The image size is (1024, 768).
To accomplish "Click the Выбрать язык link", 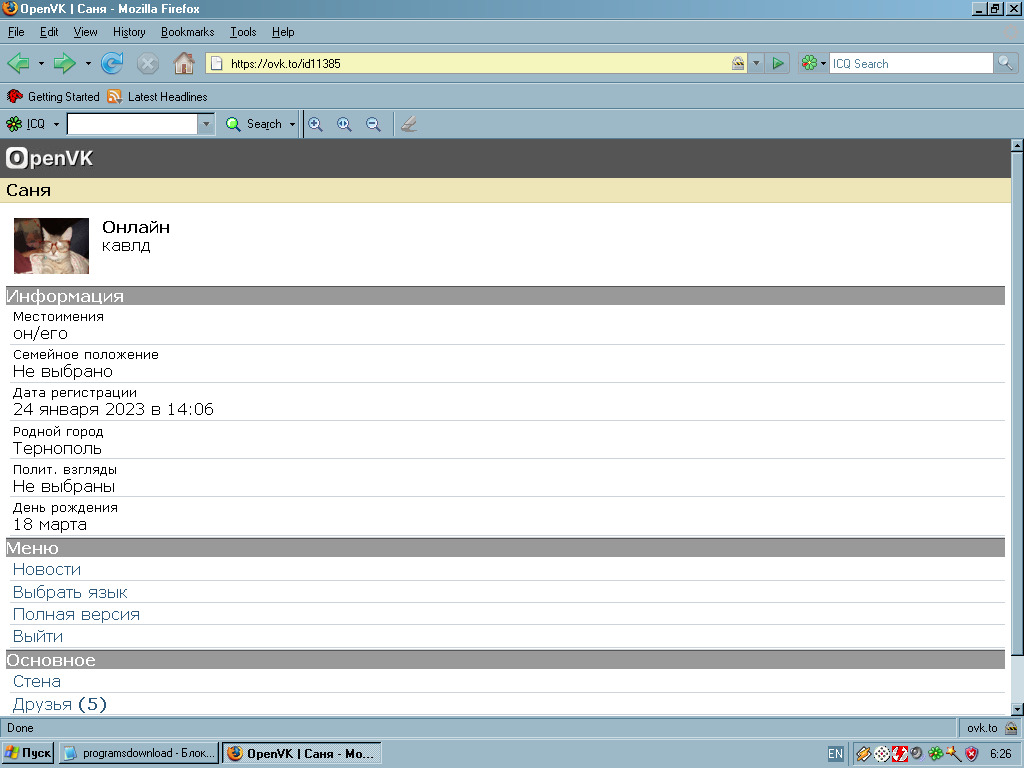I will (70, 592).
